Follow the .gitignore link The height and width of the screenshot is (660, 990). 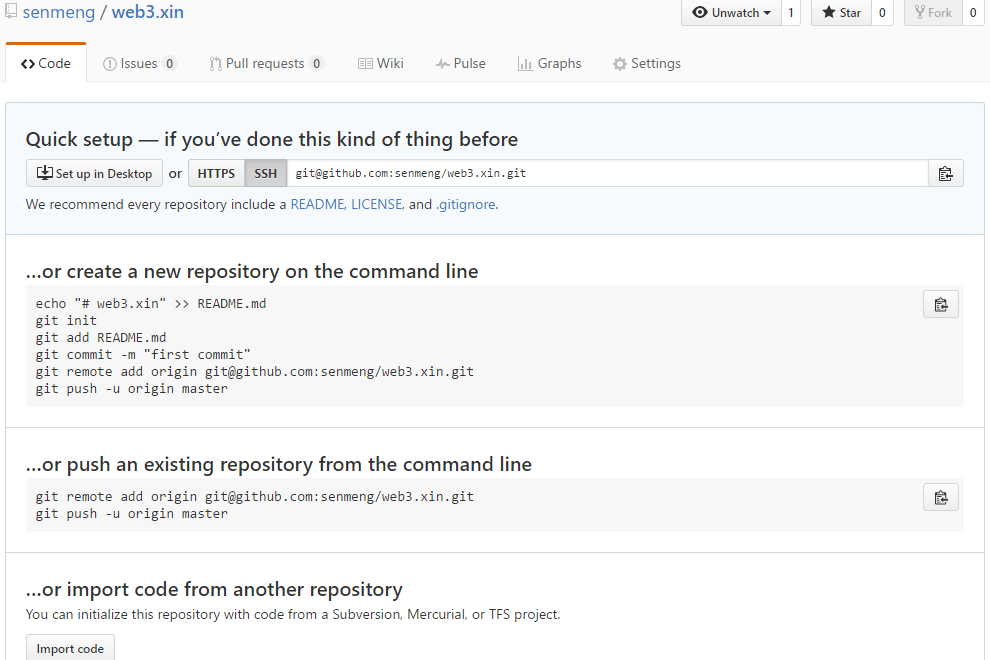point(465,204)
